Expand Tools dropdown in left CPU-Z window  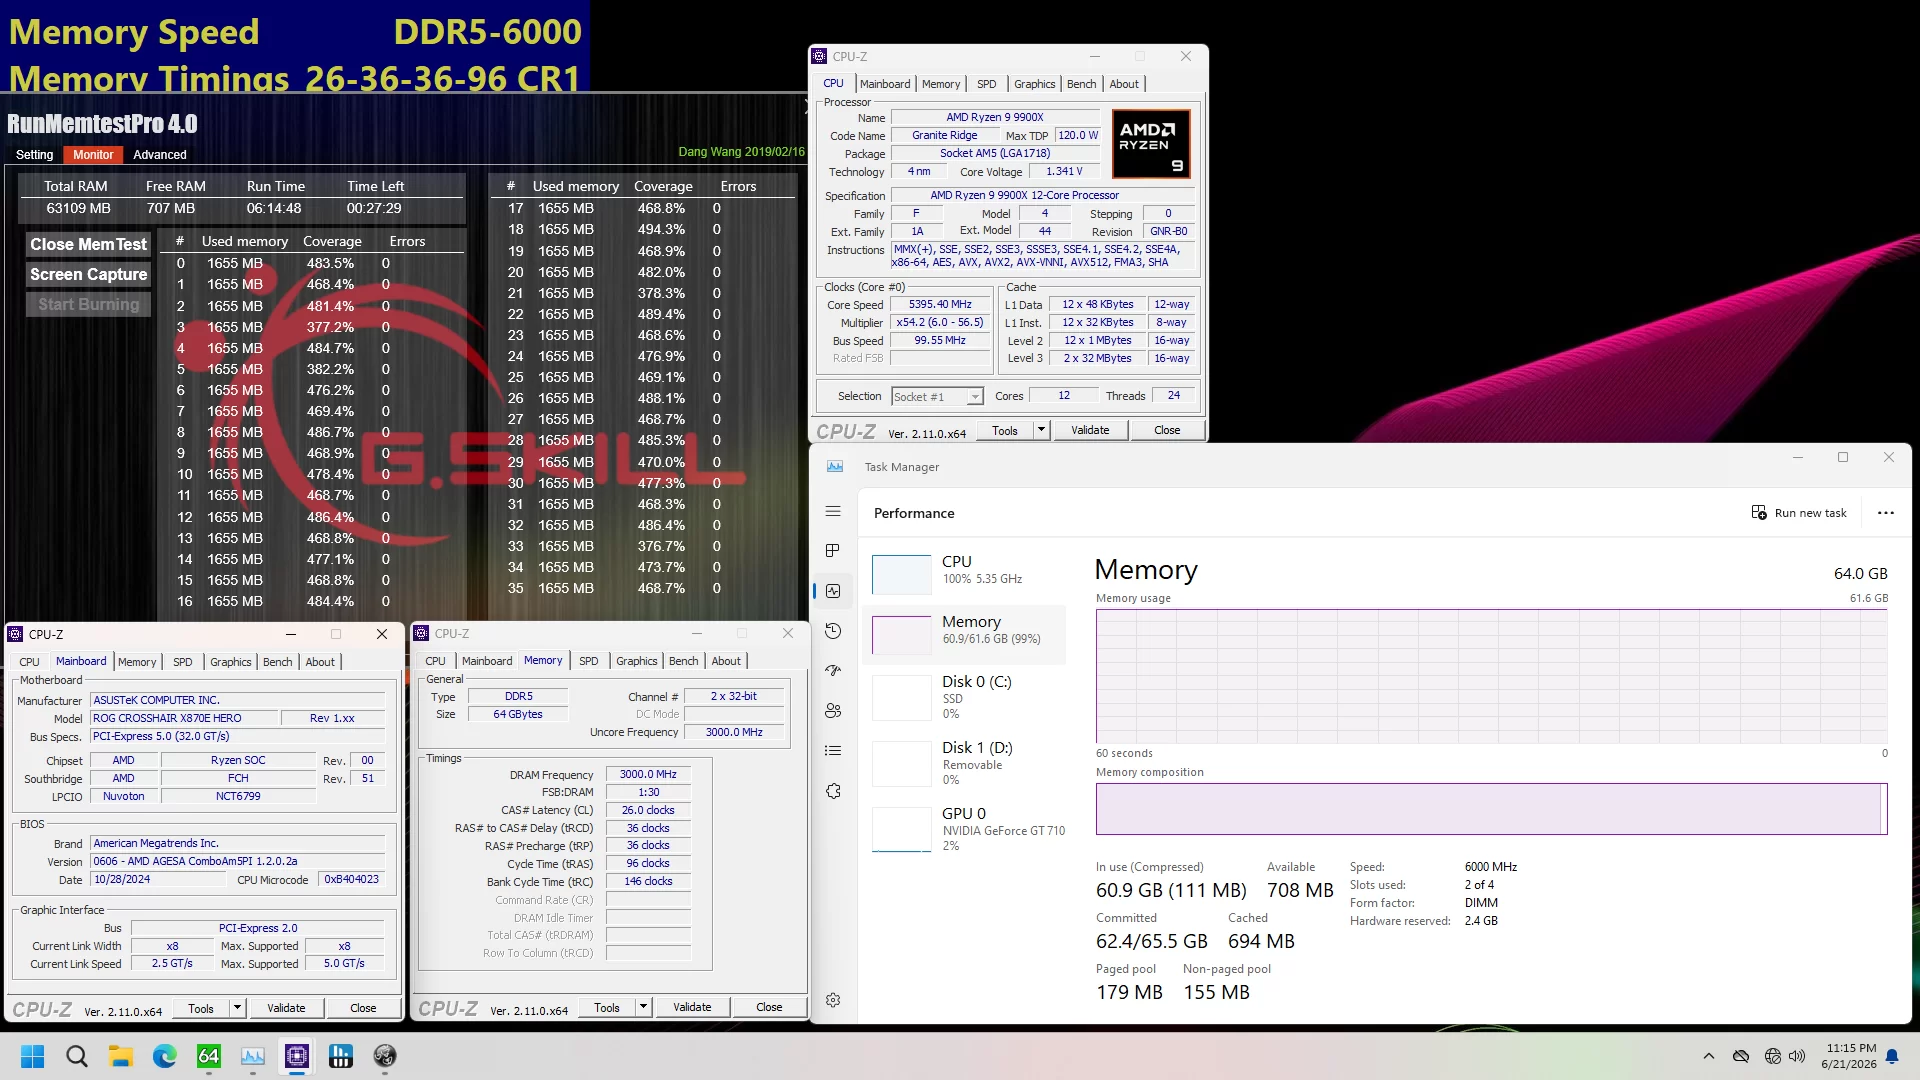tap(236, 1006)
